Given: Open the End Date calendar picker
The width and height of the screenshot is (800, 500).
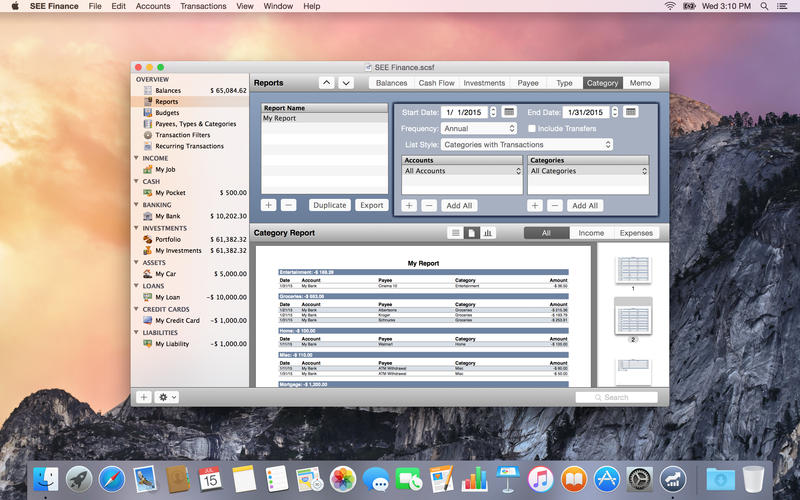Looking at the screenshot, I should coord(631,112).
